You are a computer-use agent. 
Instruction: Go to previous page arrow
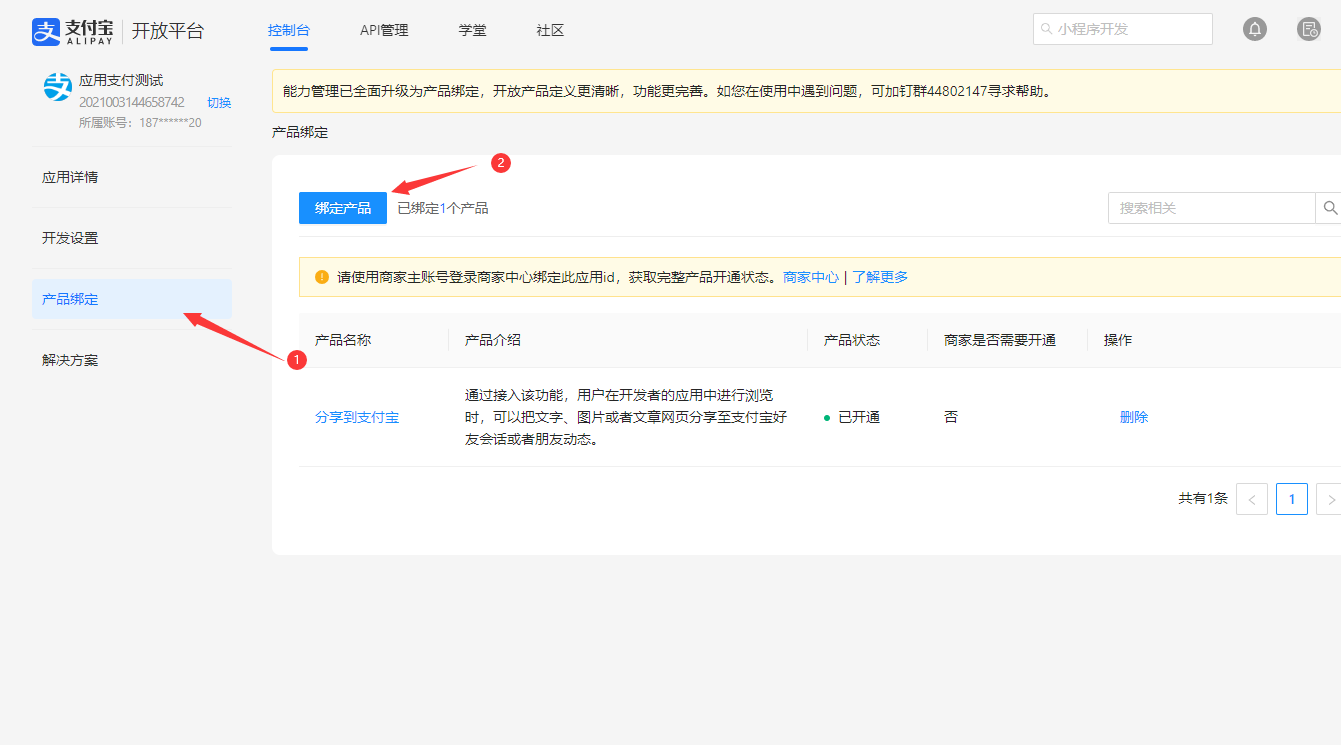(1252, 499)
